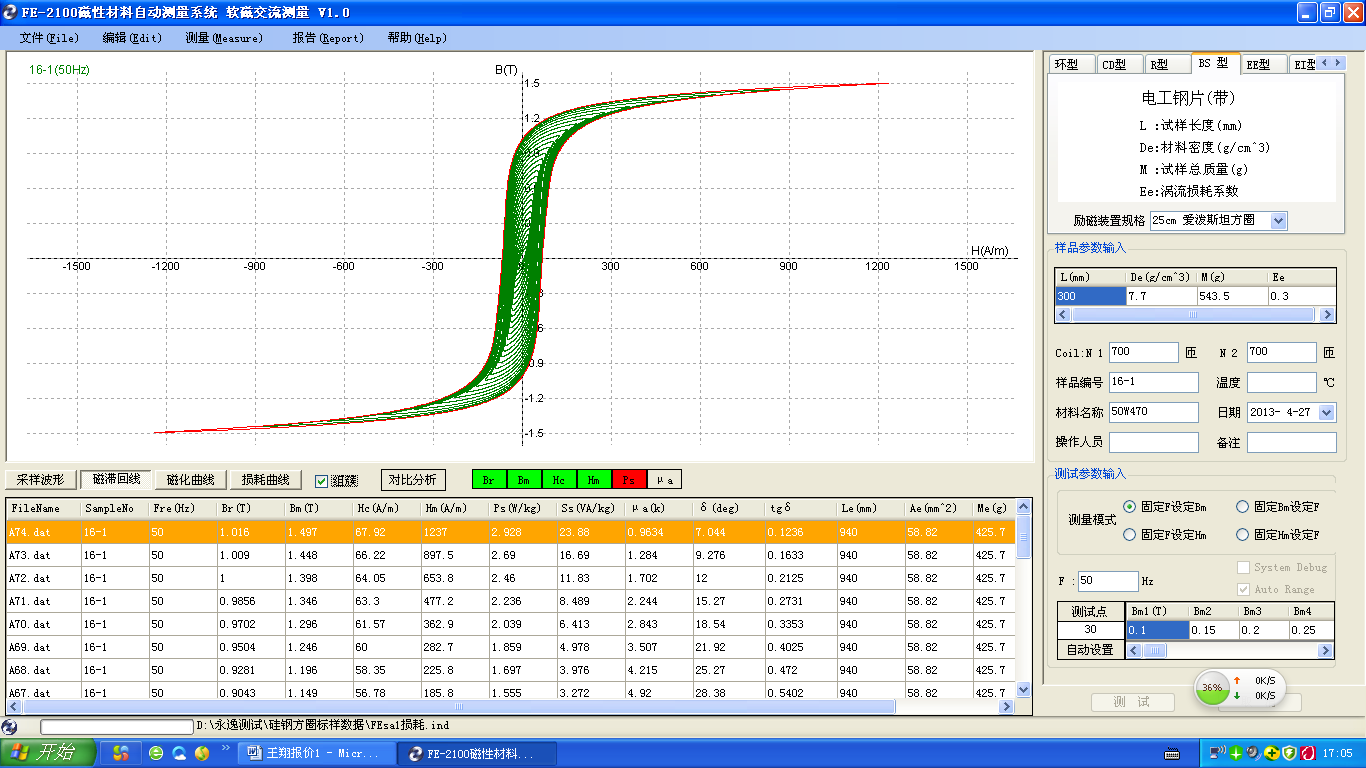
Task: Switch to the R型 sample tab
Action: [x=1166, y=65]
